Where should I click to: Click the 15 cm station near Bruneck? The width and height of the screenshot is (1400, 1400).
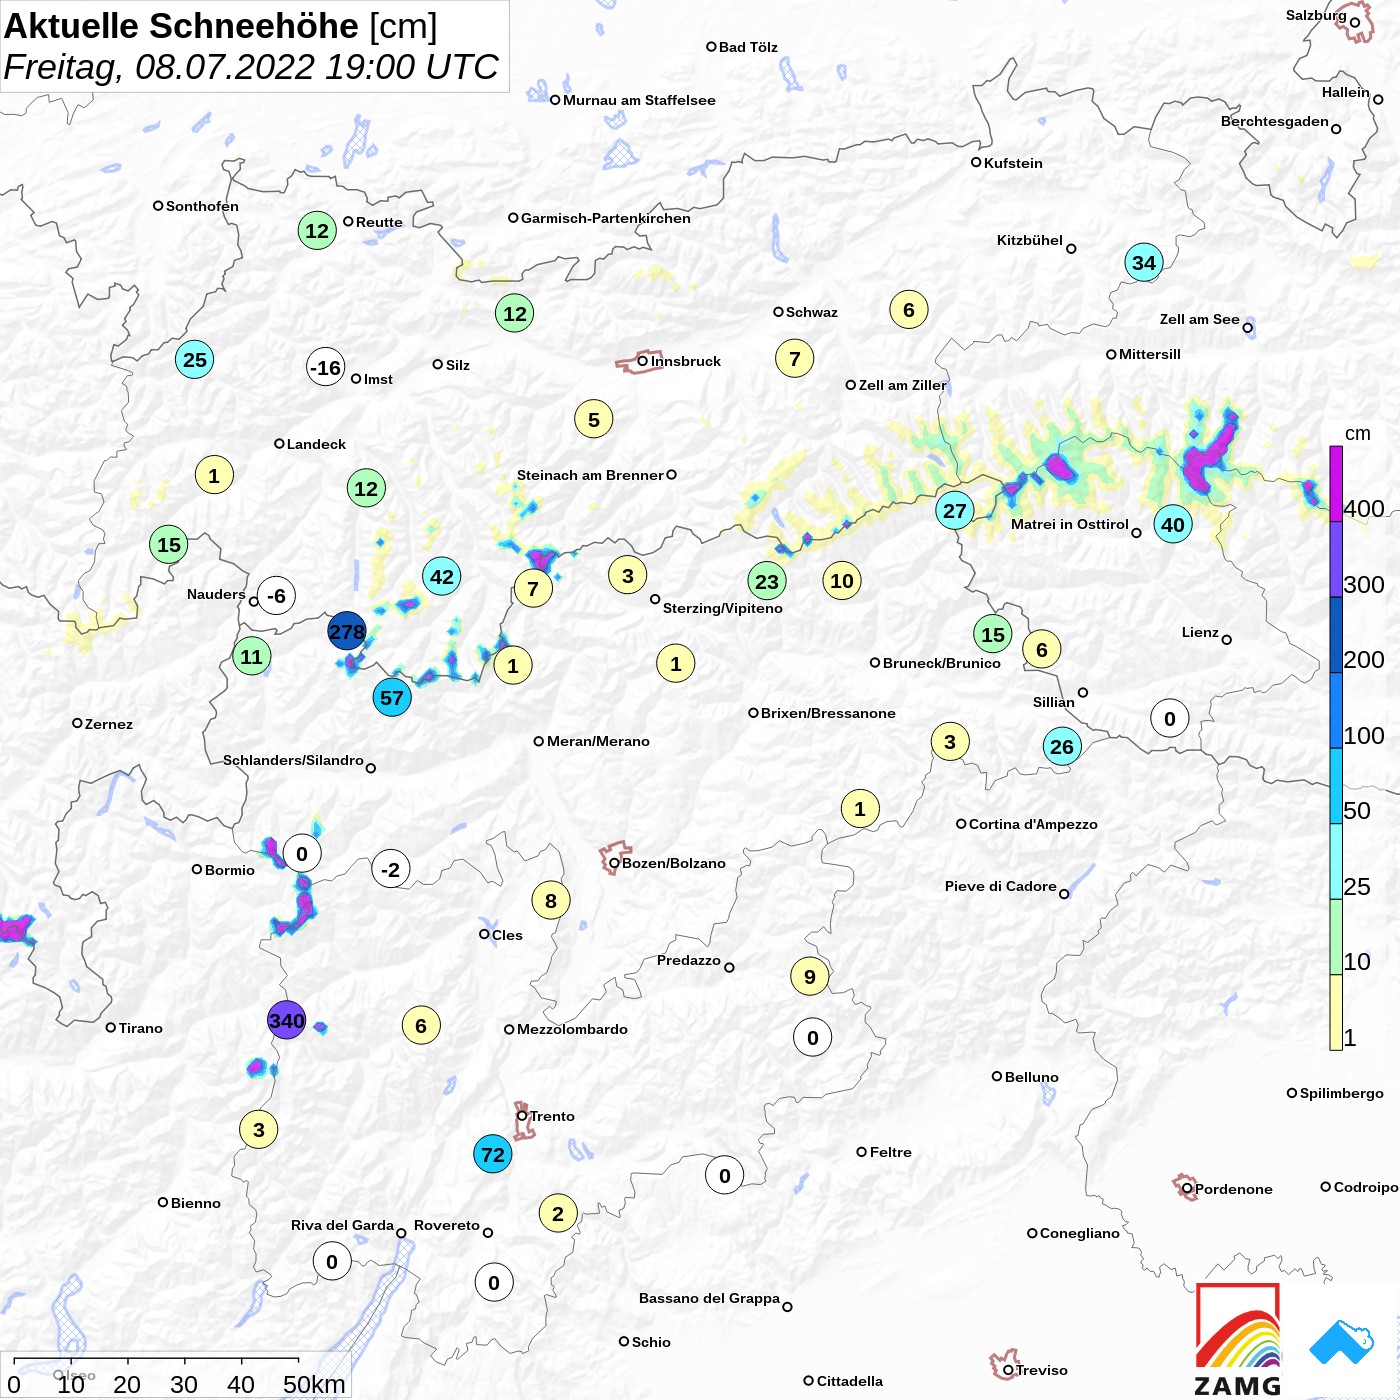point(993,634)
